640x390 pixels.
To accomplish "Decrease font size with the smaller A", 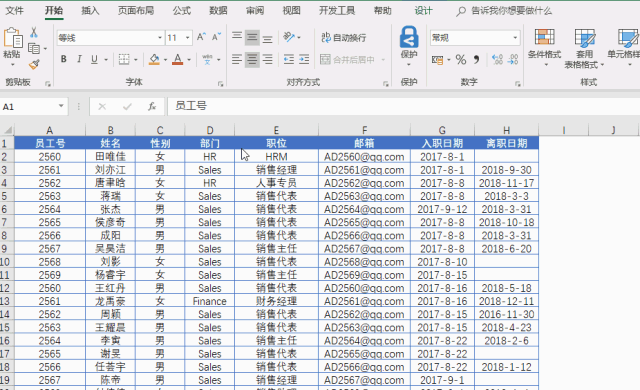I will click(216, 38).
